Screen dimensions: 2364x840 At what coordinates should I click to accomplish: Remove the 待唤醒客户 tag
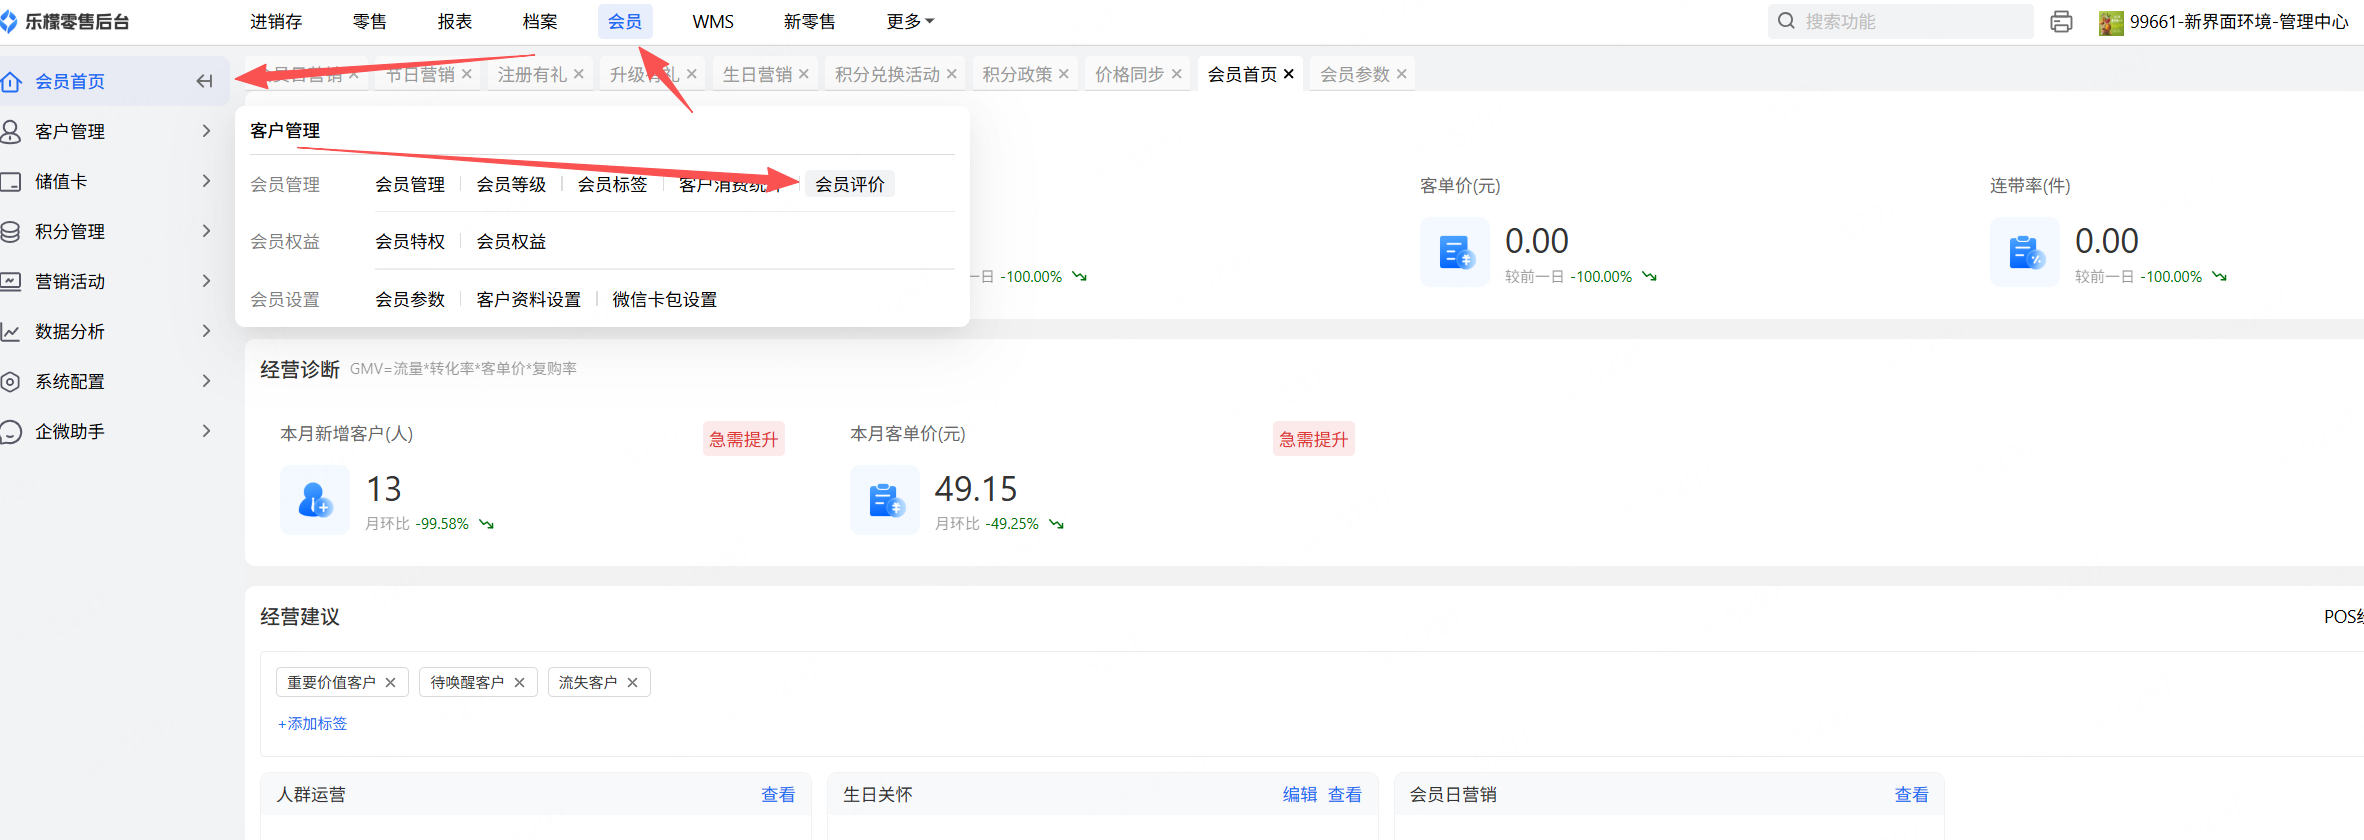[x=520, y=682]
